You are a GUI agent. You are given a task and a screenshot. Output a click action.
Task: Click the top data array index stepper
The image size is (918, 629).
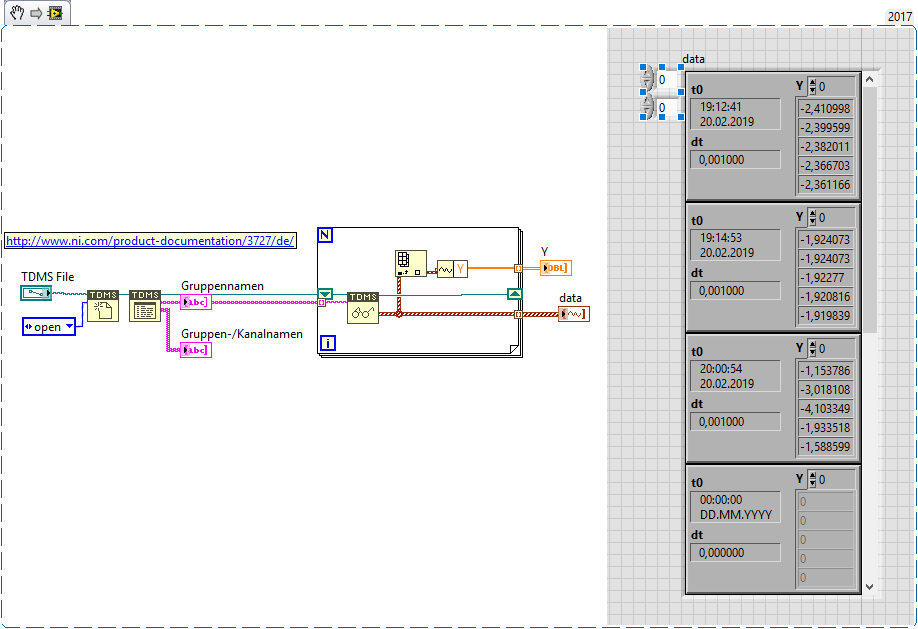648,79
